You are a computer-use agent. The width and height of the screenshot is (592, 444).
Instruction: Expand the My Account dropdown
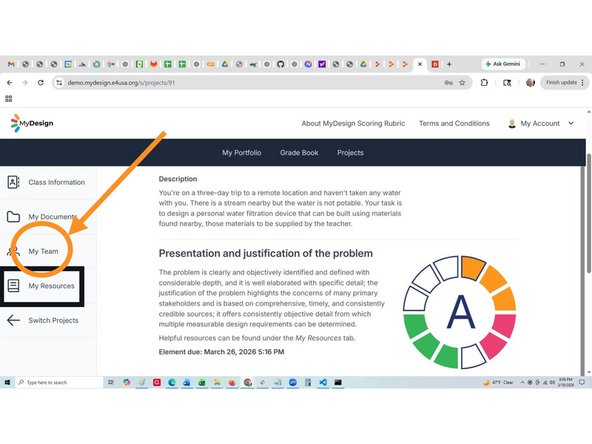pyautogui.click(x=541, y=123)
